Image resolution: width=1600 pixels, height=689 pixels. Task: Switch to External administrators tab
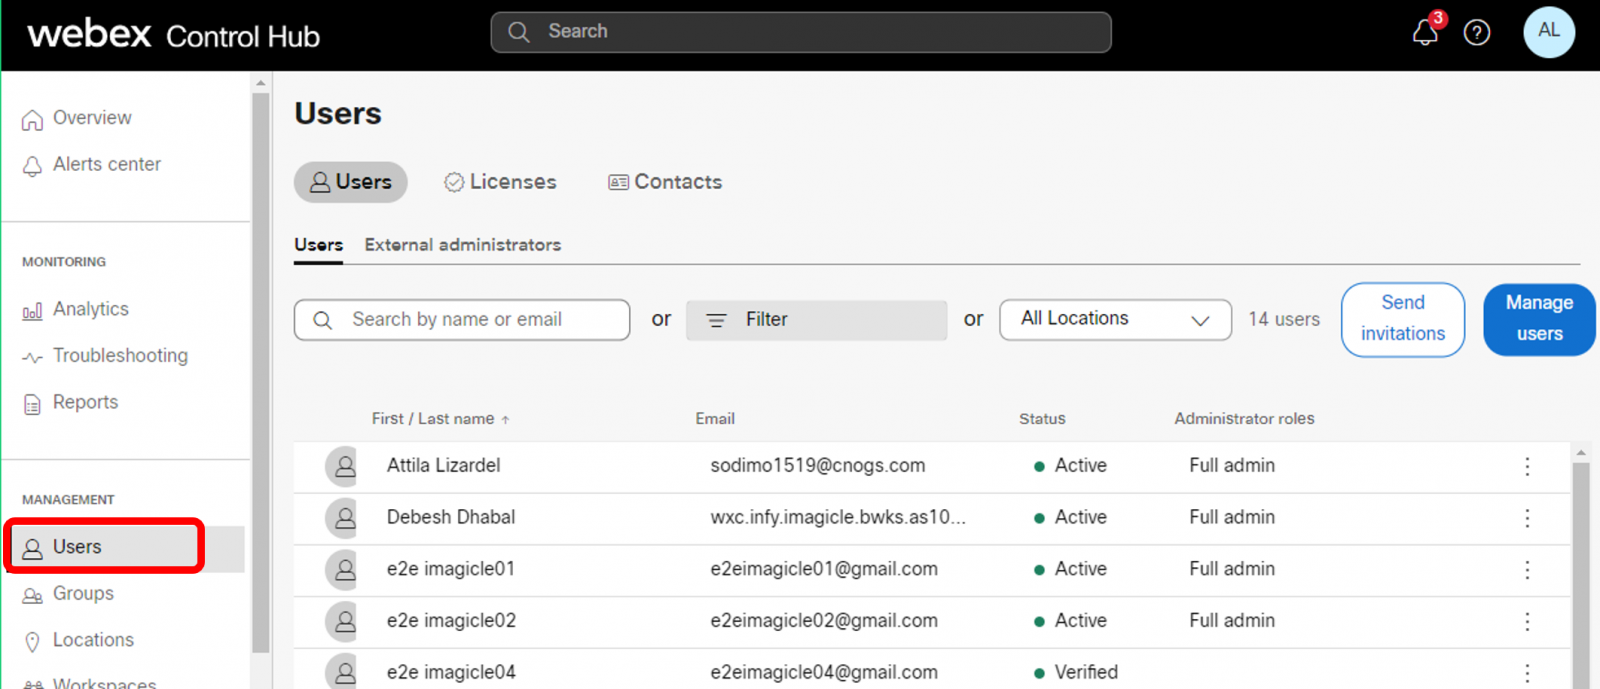pos(462,245)
